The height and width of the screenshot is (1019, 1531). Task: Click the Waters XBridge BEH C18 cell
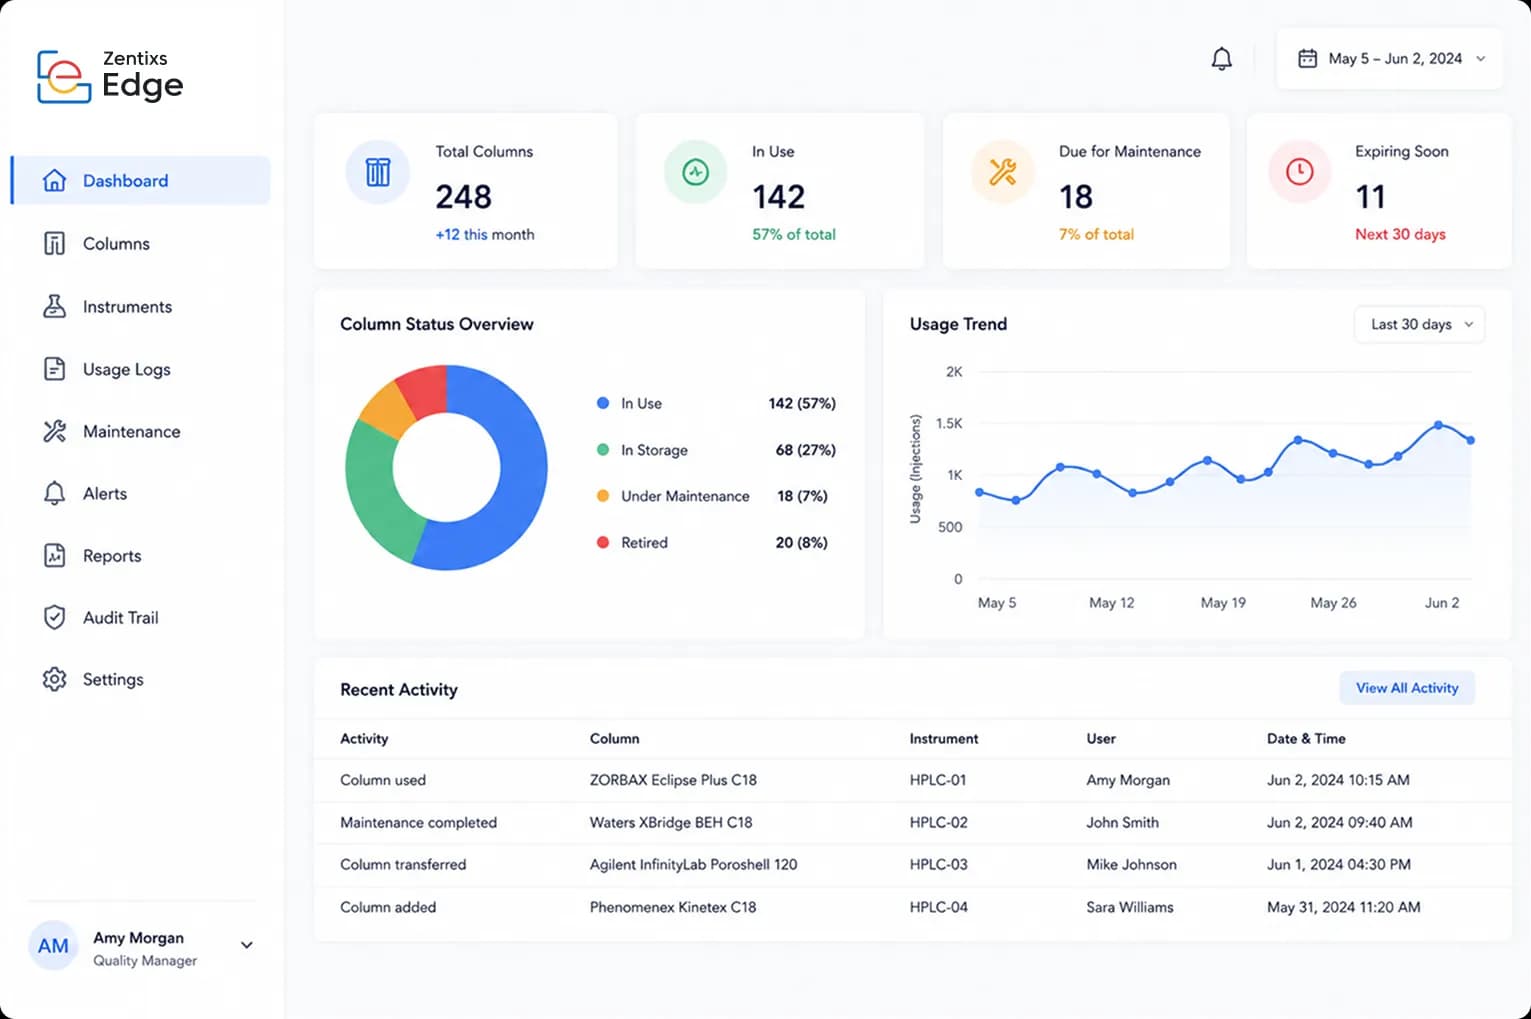pos(671,822)
